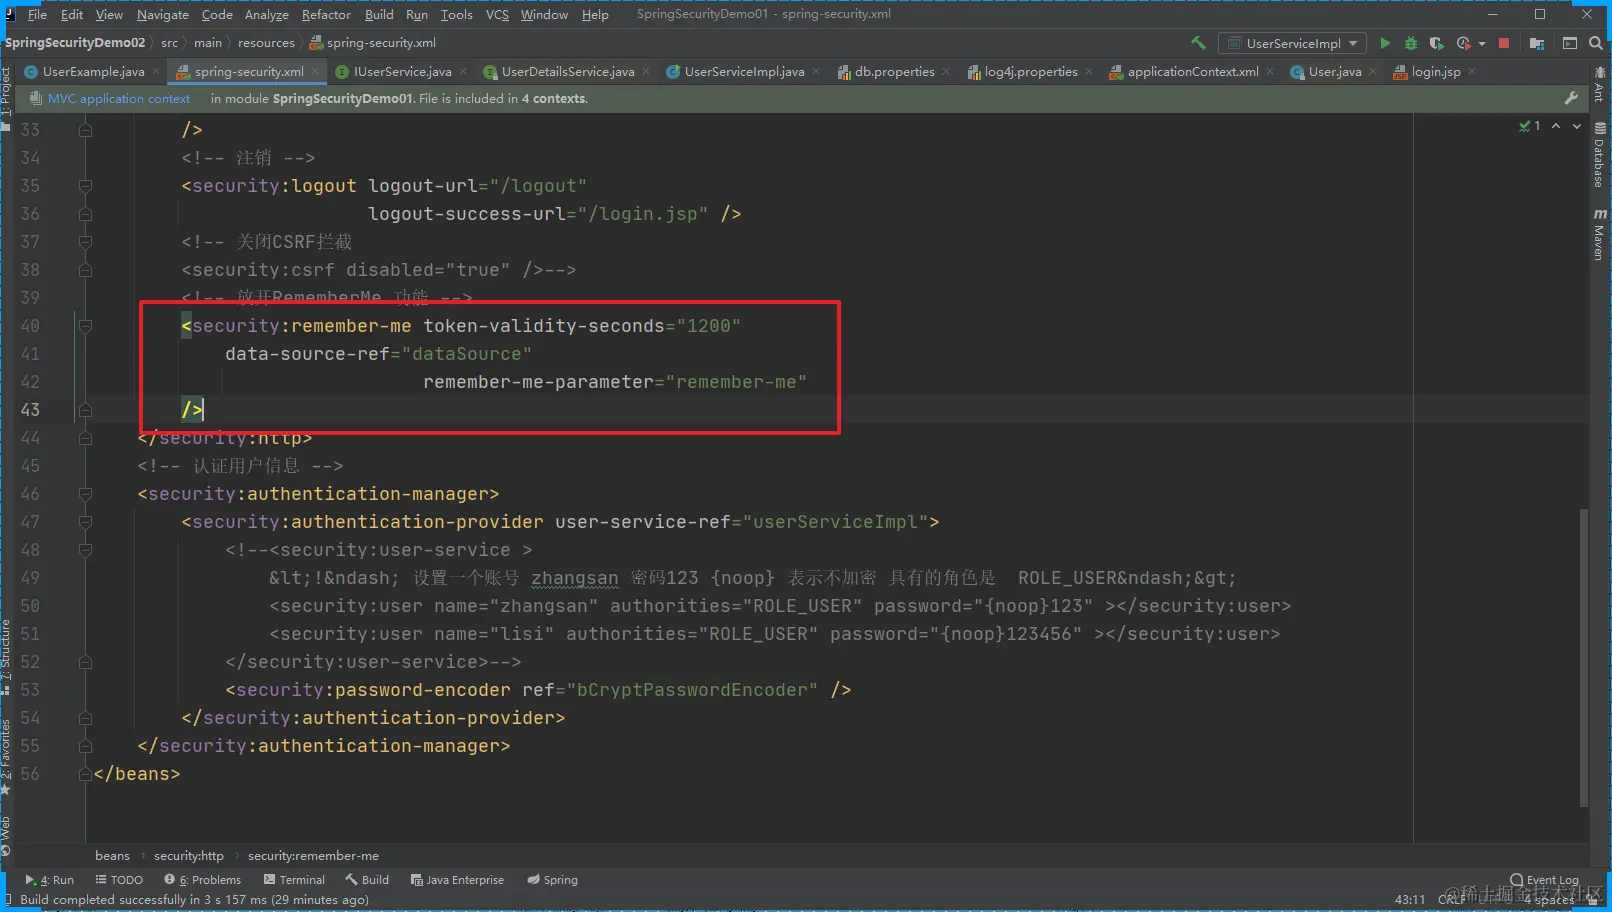Close the applicationContext.xml tab
1612x912 pixels.
[x=1270, y=72]
